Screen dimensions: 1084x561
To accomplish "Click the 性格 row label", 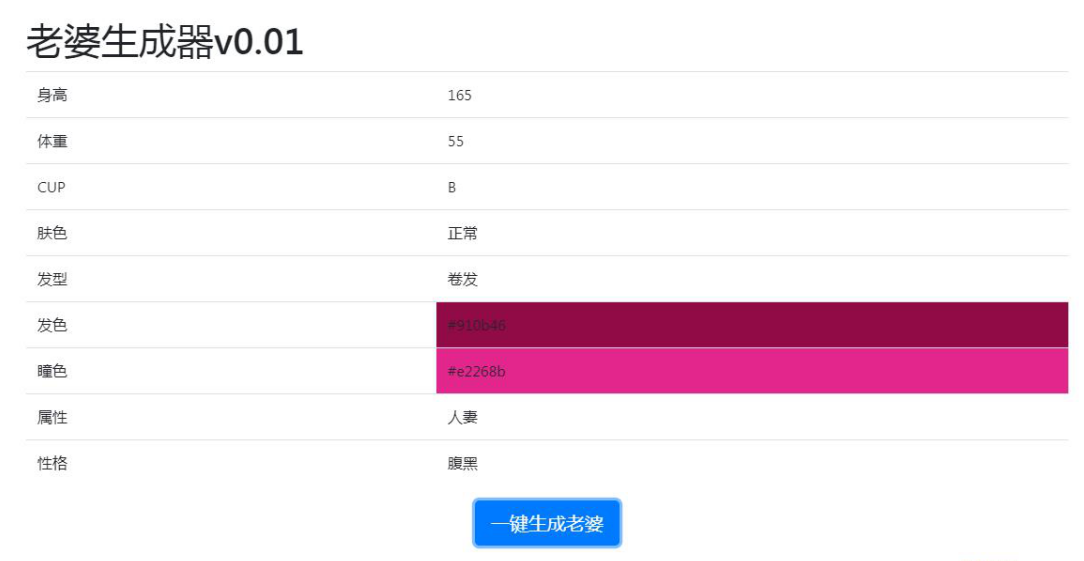I will [53, 464].
